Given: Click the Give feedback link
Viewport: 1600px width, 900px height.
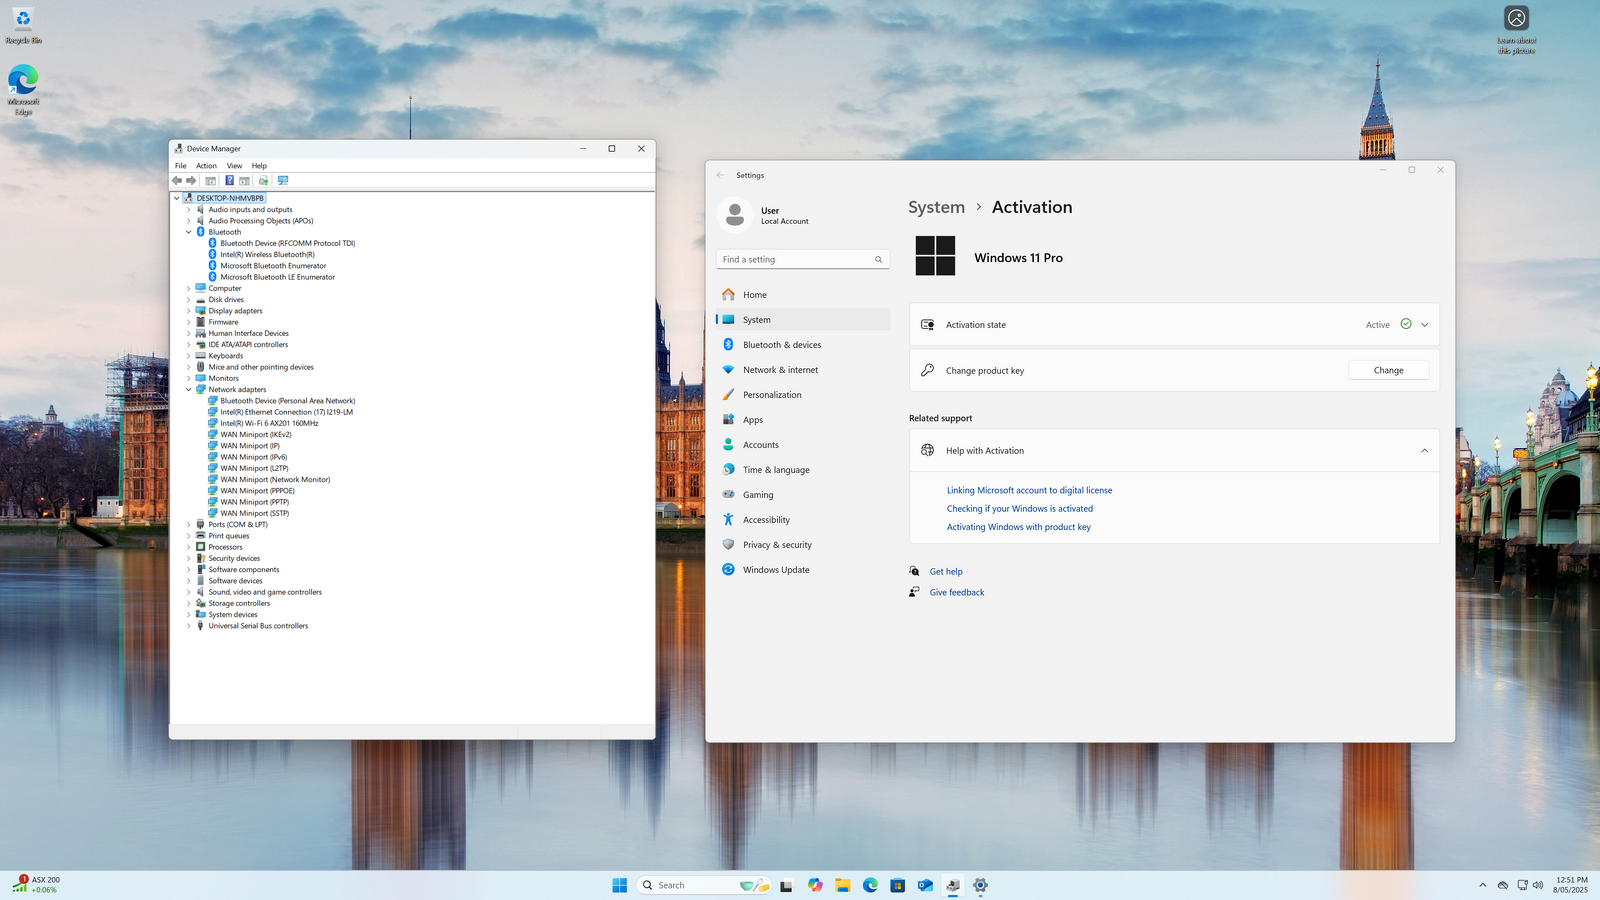Looking at the screenshot, I should pos(957,593).
